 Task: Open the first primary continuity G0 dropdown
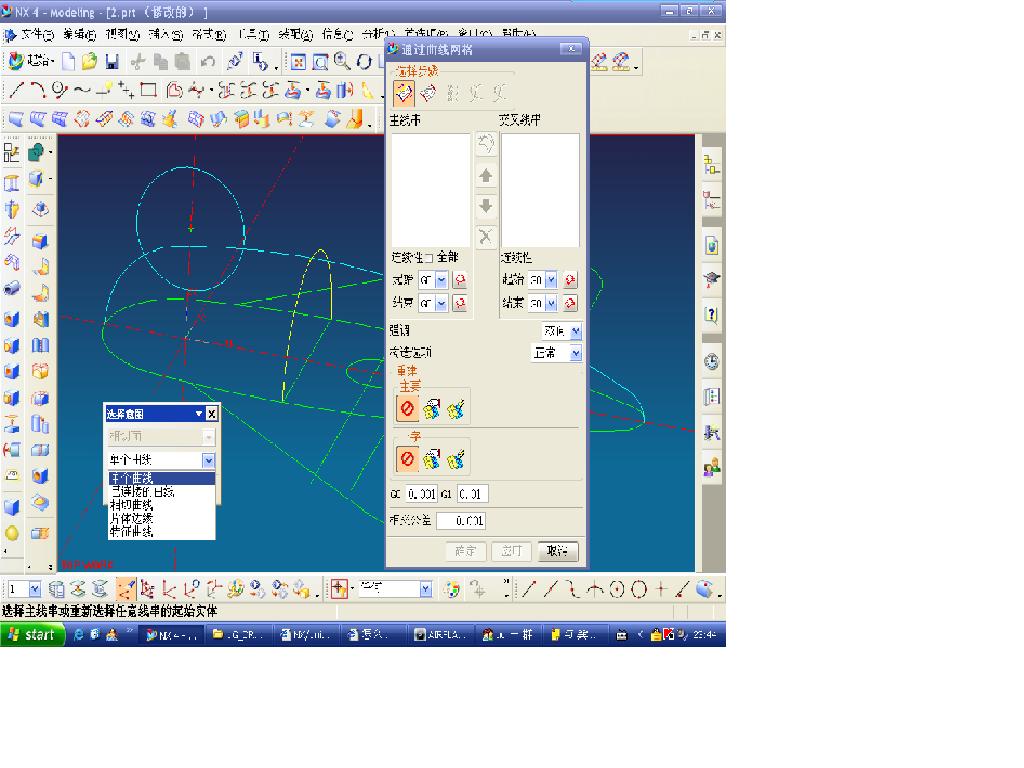click(441, 280)
